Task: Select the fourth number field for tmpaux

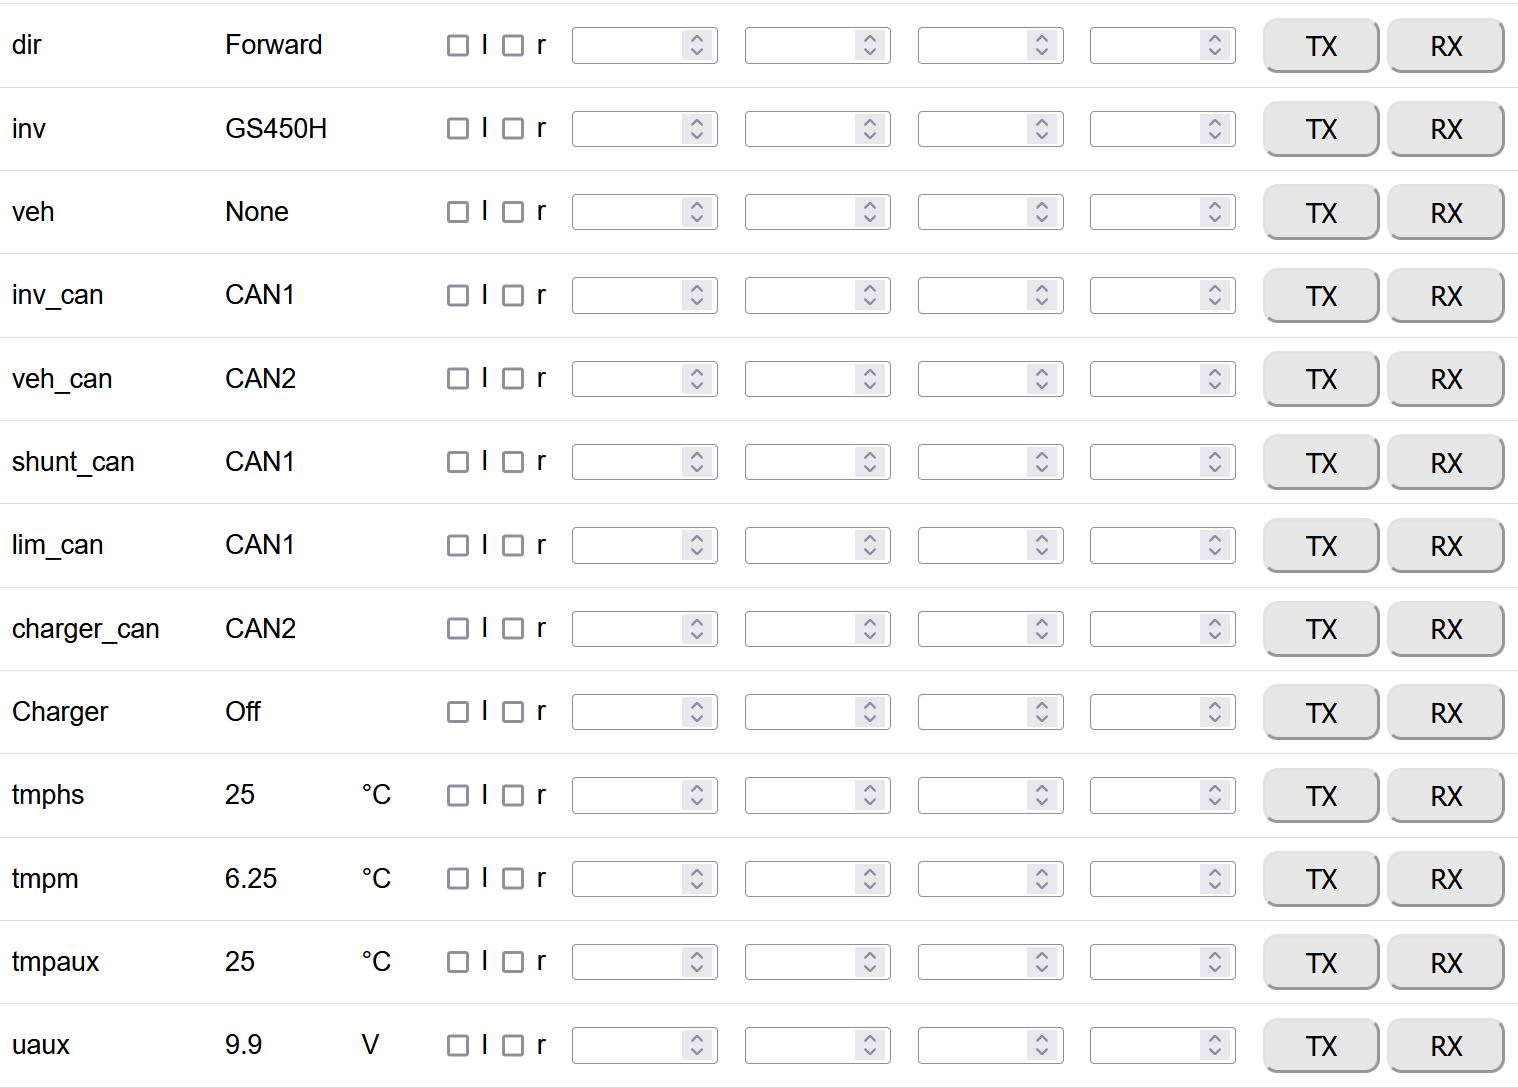Action: pos(1145,962)
